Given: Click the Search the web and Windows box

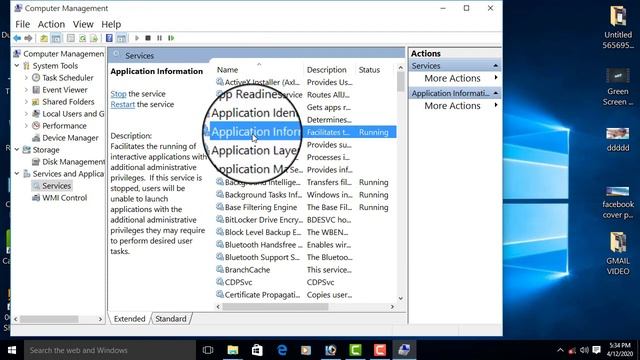Looking at the screenshot, I should tap(110, 350).
